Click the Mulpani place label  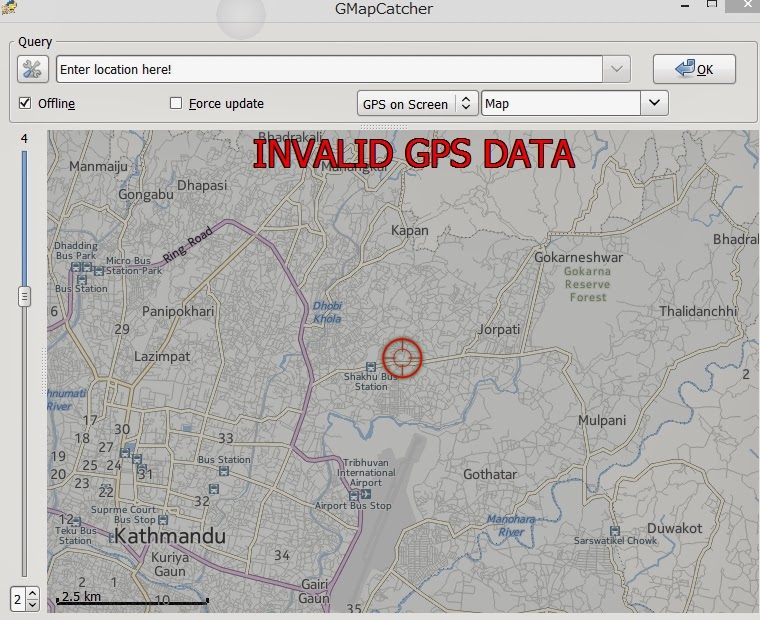602,420
